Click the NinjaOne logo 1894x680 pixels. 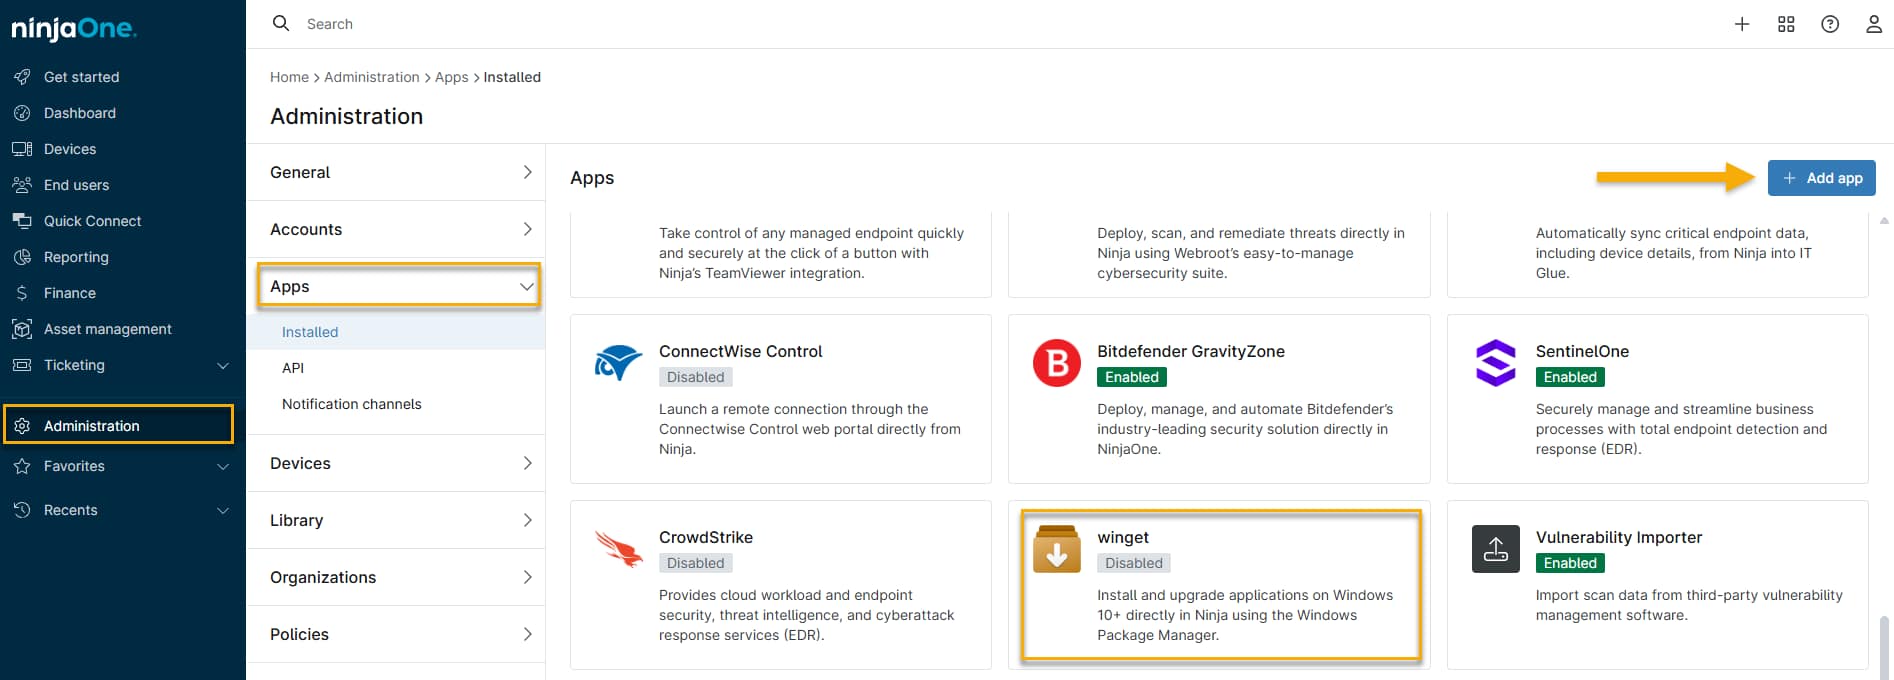pyautogui.click(x=73, y=28)
